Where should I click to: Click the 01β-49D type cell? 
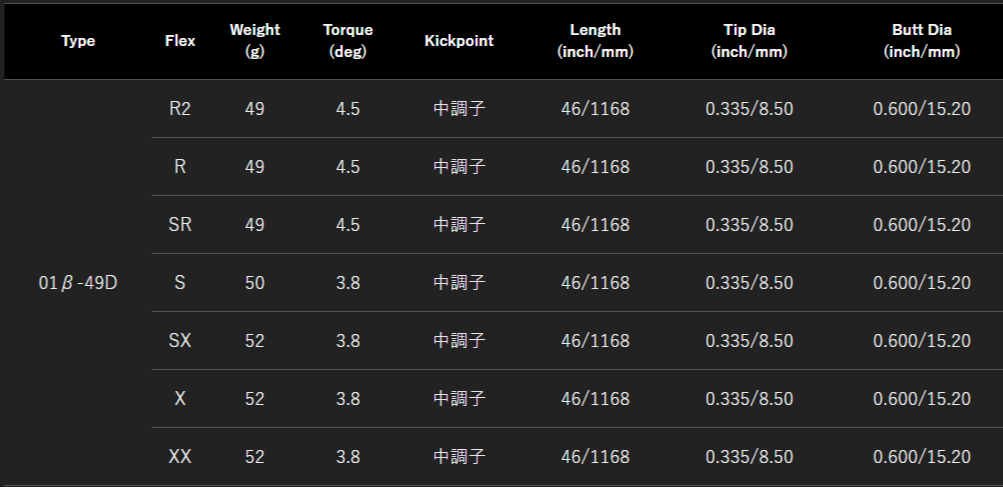tap(78, 283)
